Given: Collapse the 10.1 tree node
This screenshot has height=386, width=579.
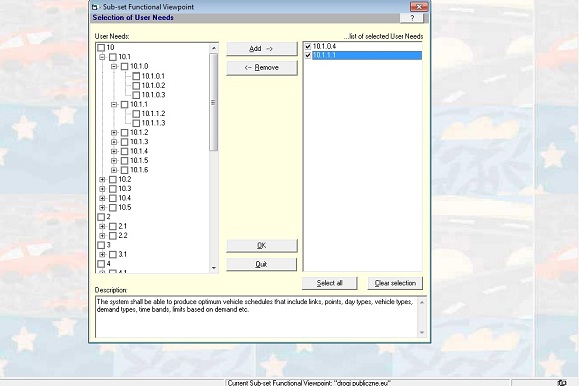Looking at the screenshot, I should 102,57.
